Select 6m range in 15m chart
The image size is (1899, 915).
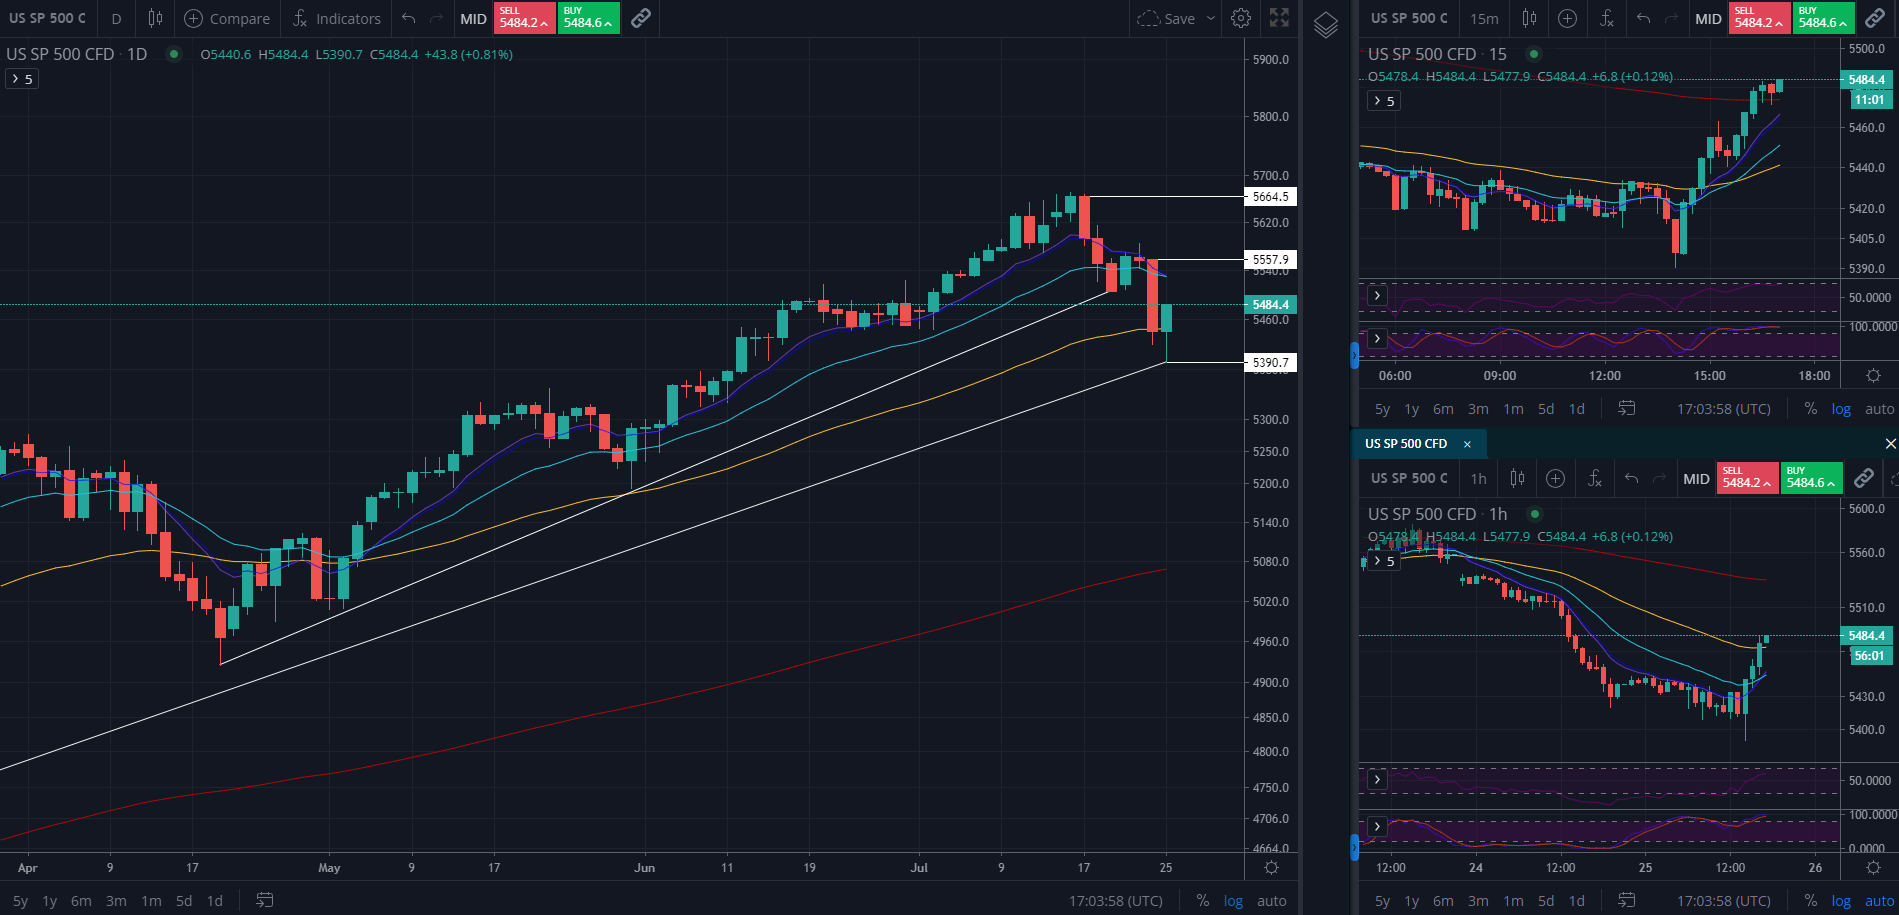1443,408
